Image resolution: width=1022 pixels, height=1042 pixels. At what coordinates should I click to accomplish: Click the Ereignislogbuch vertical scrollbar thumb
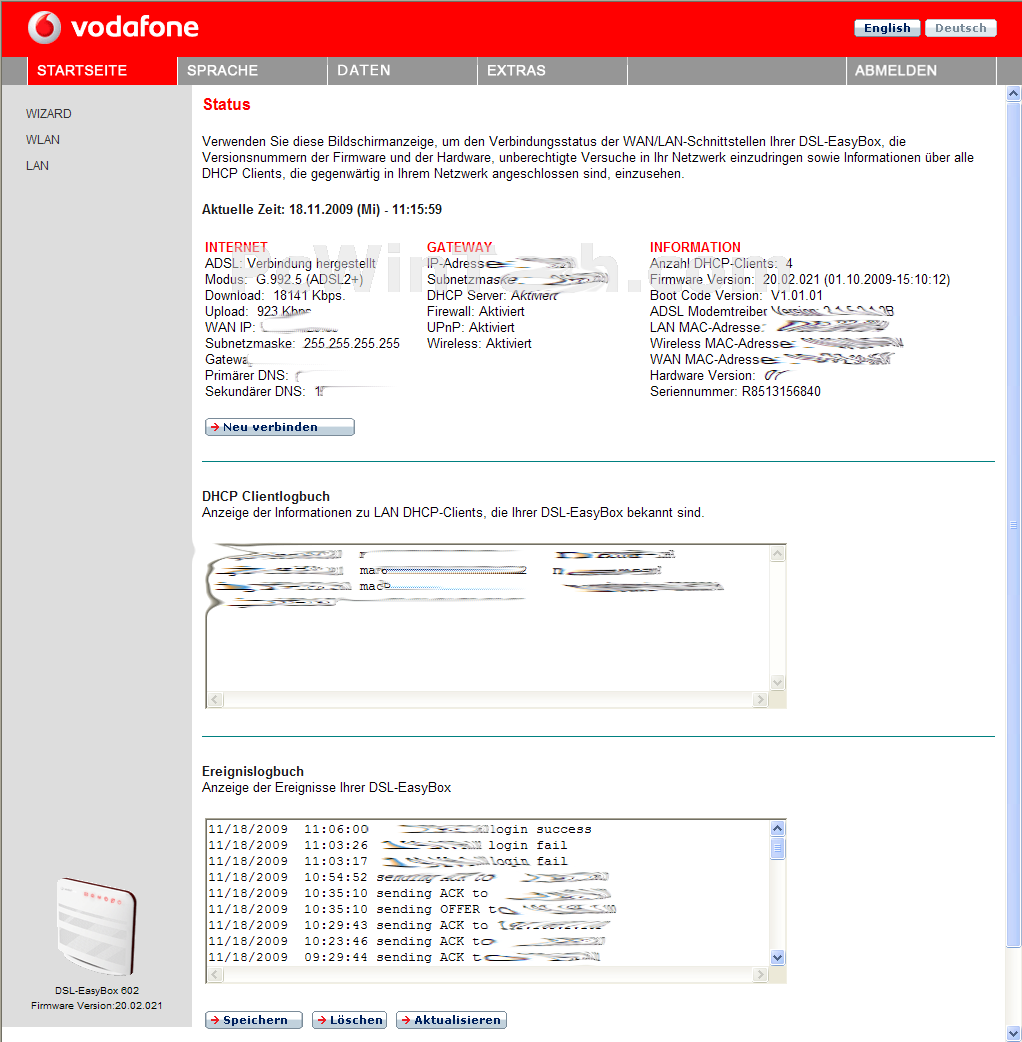click(777, 849)
